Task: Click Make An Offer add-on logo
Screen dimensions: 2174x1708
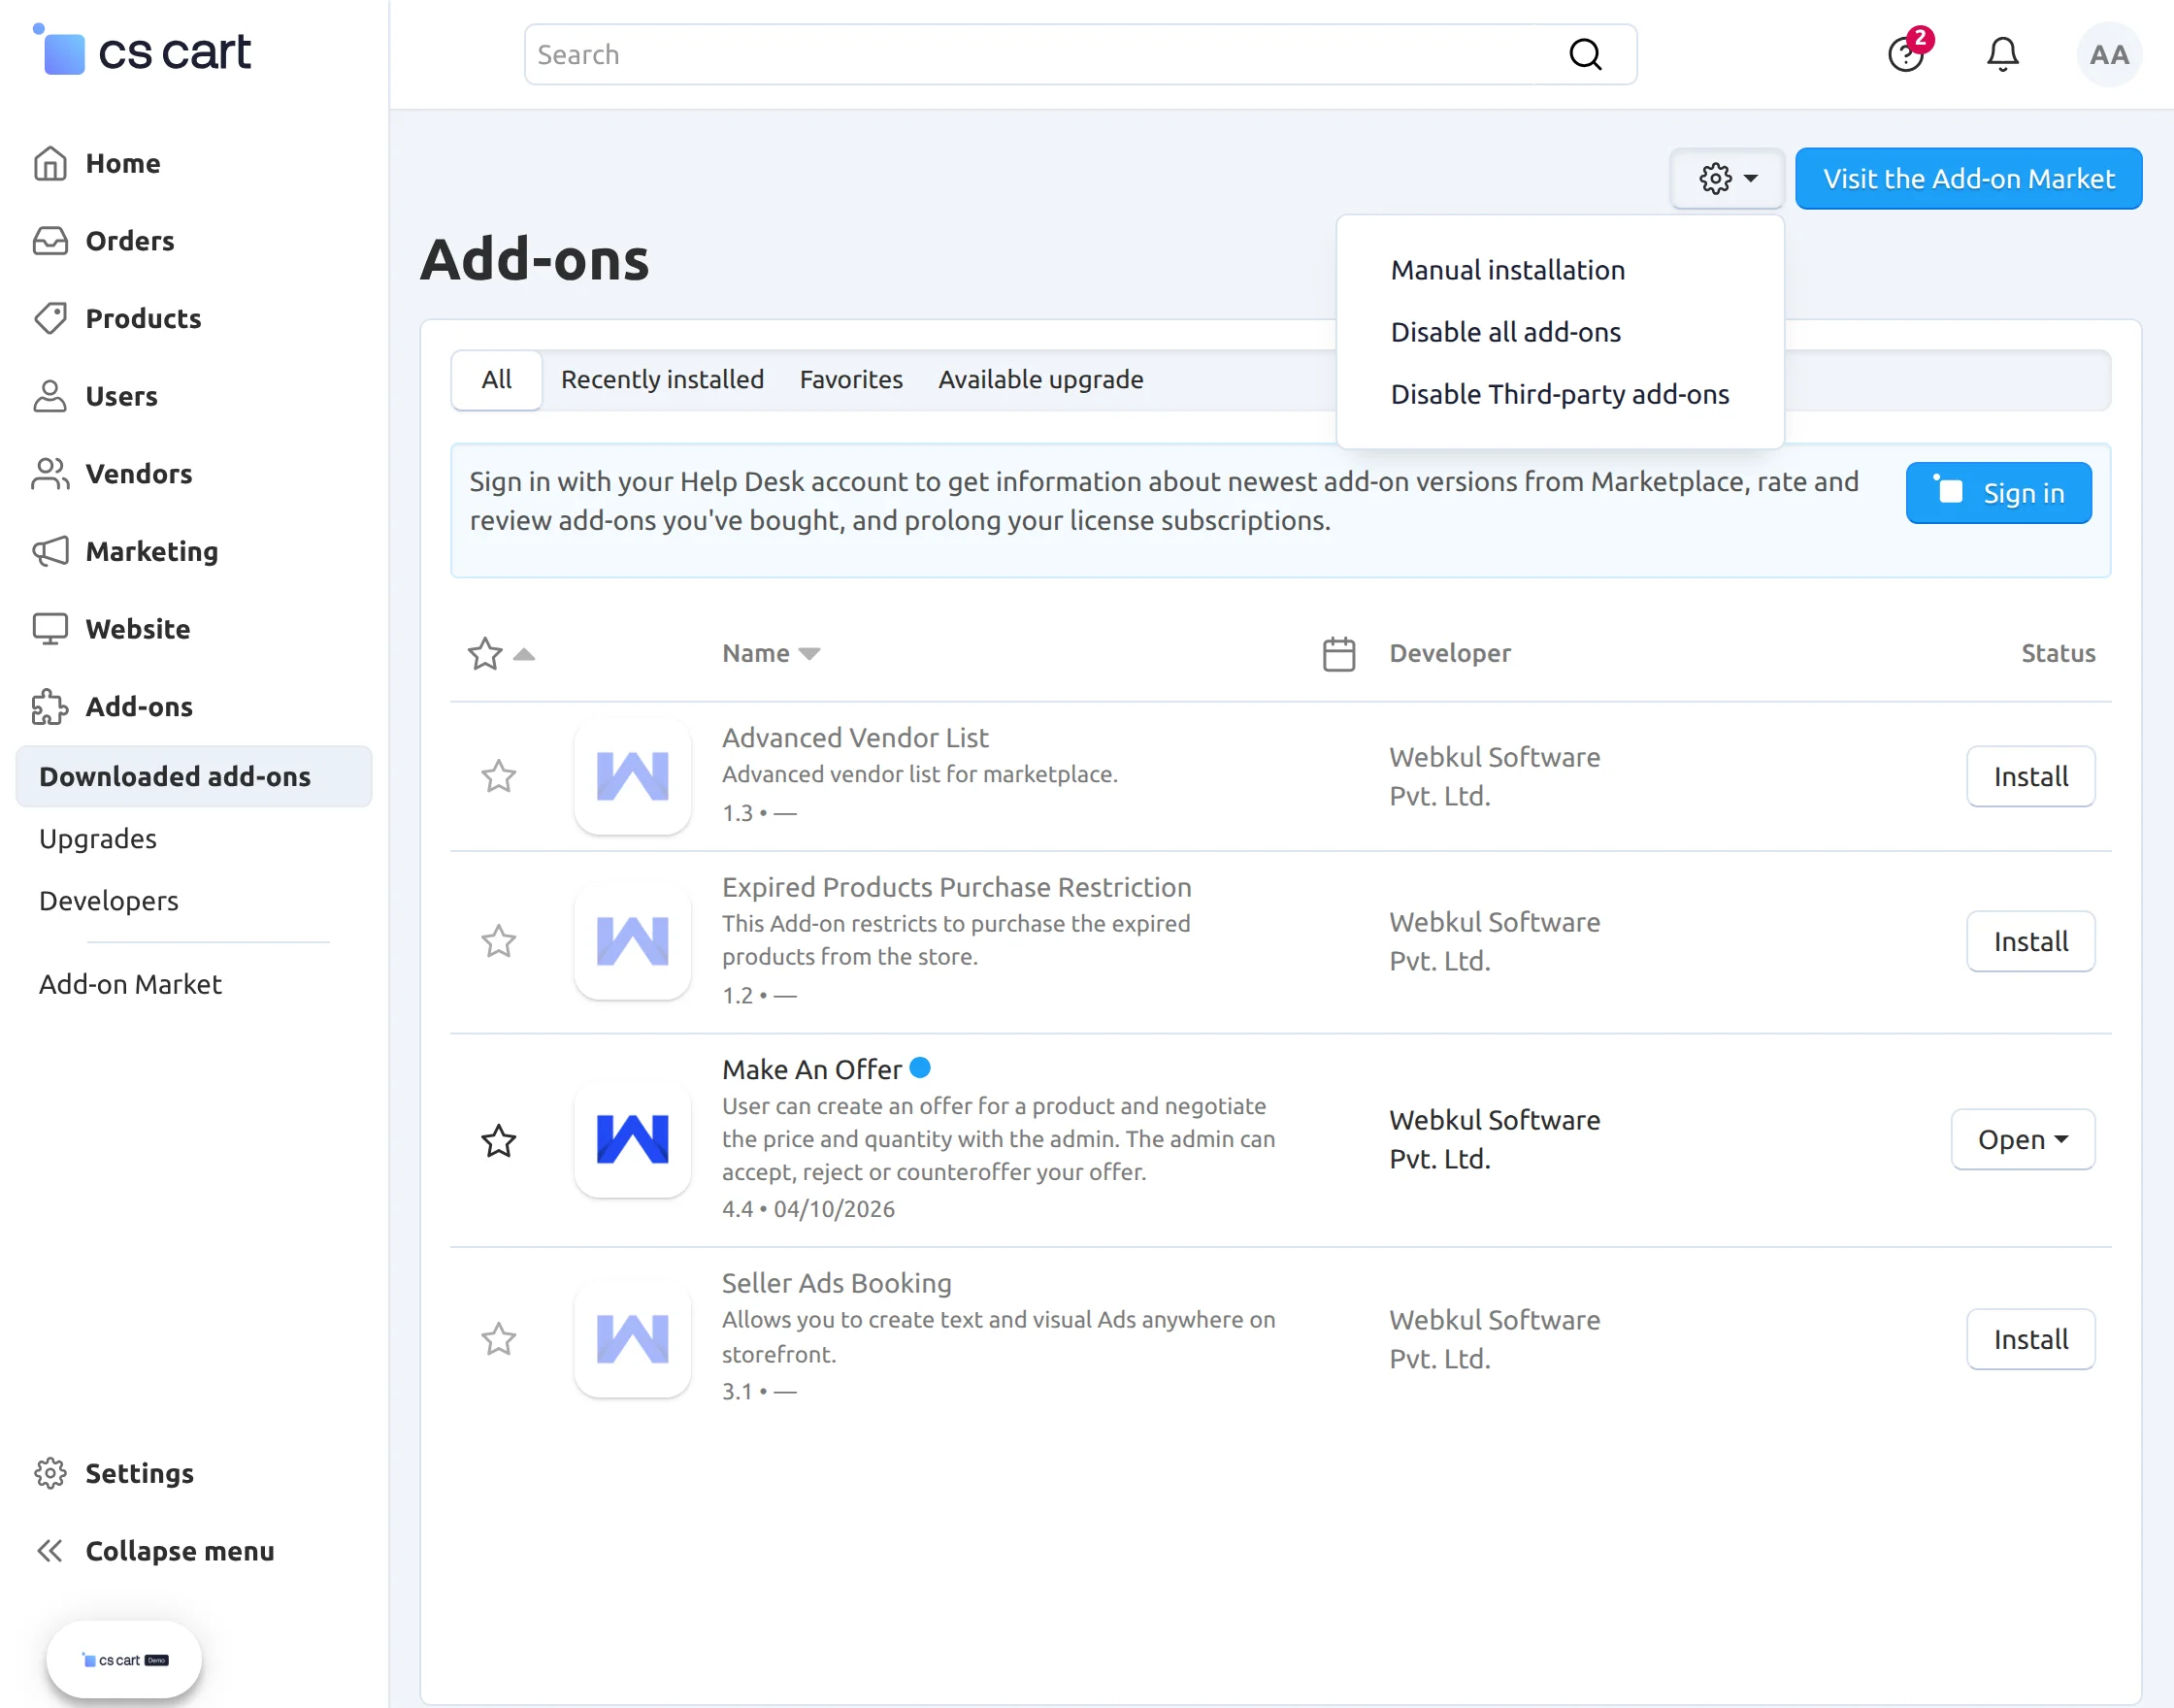Action: (632, 1139)
